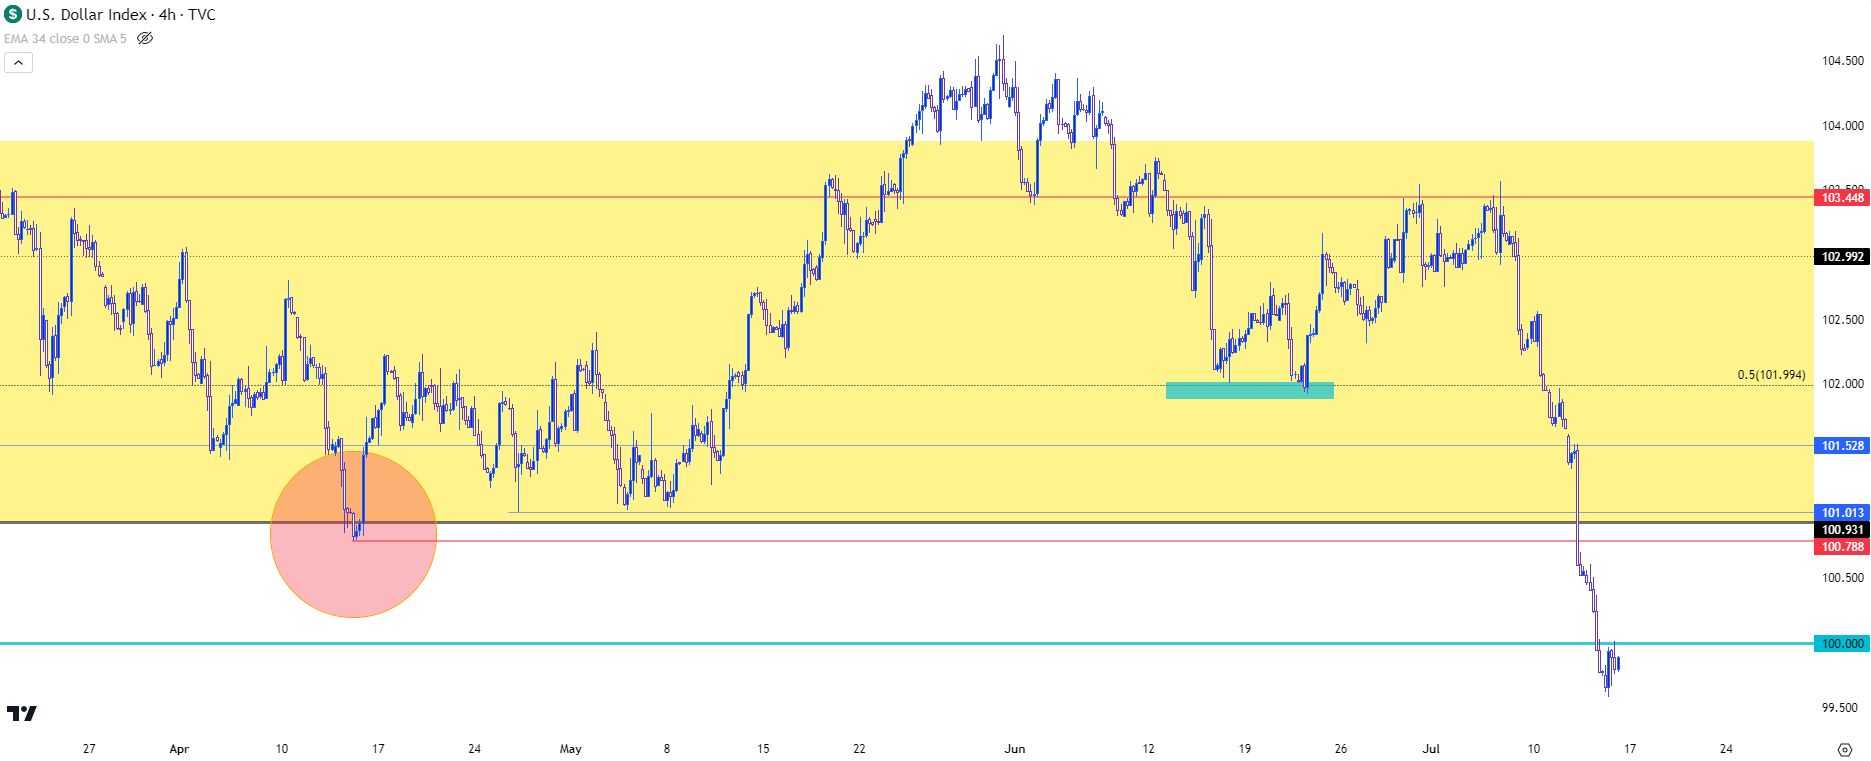The width and height of the screenshot is (1871, 761).
Task: Toggle the EMA indicator visibility eye icon
Action: pyautogui.click(x=145, y=38)
